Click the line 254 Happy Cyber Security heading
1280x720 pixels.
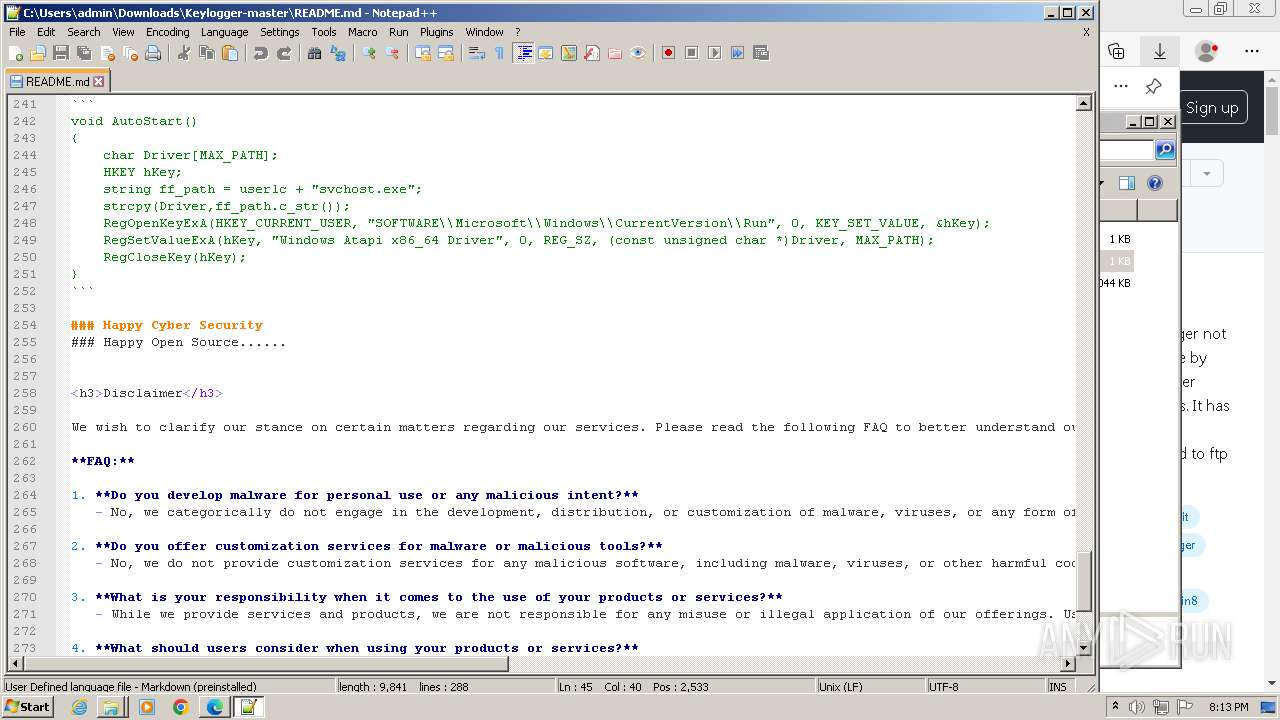[x=167, y=325]
